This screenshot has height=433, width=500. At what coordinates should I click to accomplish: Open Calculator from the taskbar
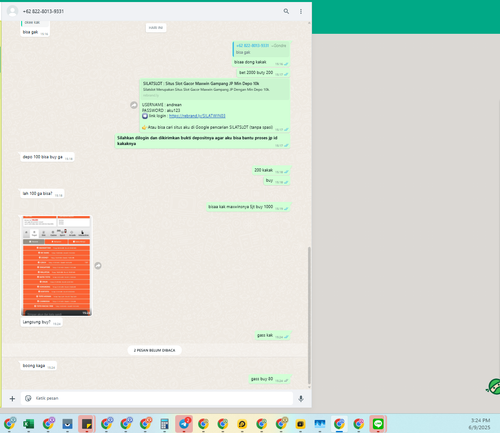pyautogui.click(x=164, y=424)
